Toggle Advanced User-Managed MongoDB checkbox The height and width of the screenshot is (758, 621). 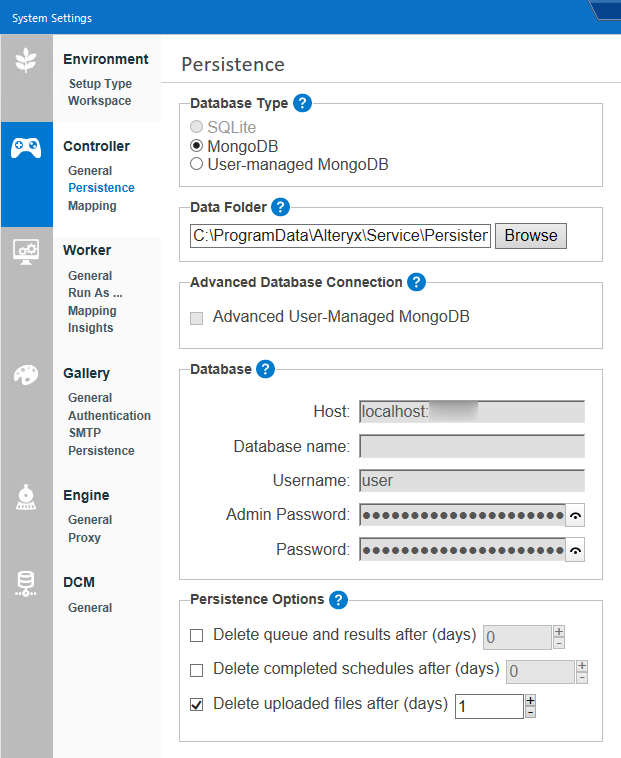(196, 318)
